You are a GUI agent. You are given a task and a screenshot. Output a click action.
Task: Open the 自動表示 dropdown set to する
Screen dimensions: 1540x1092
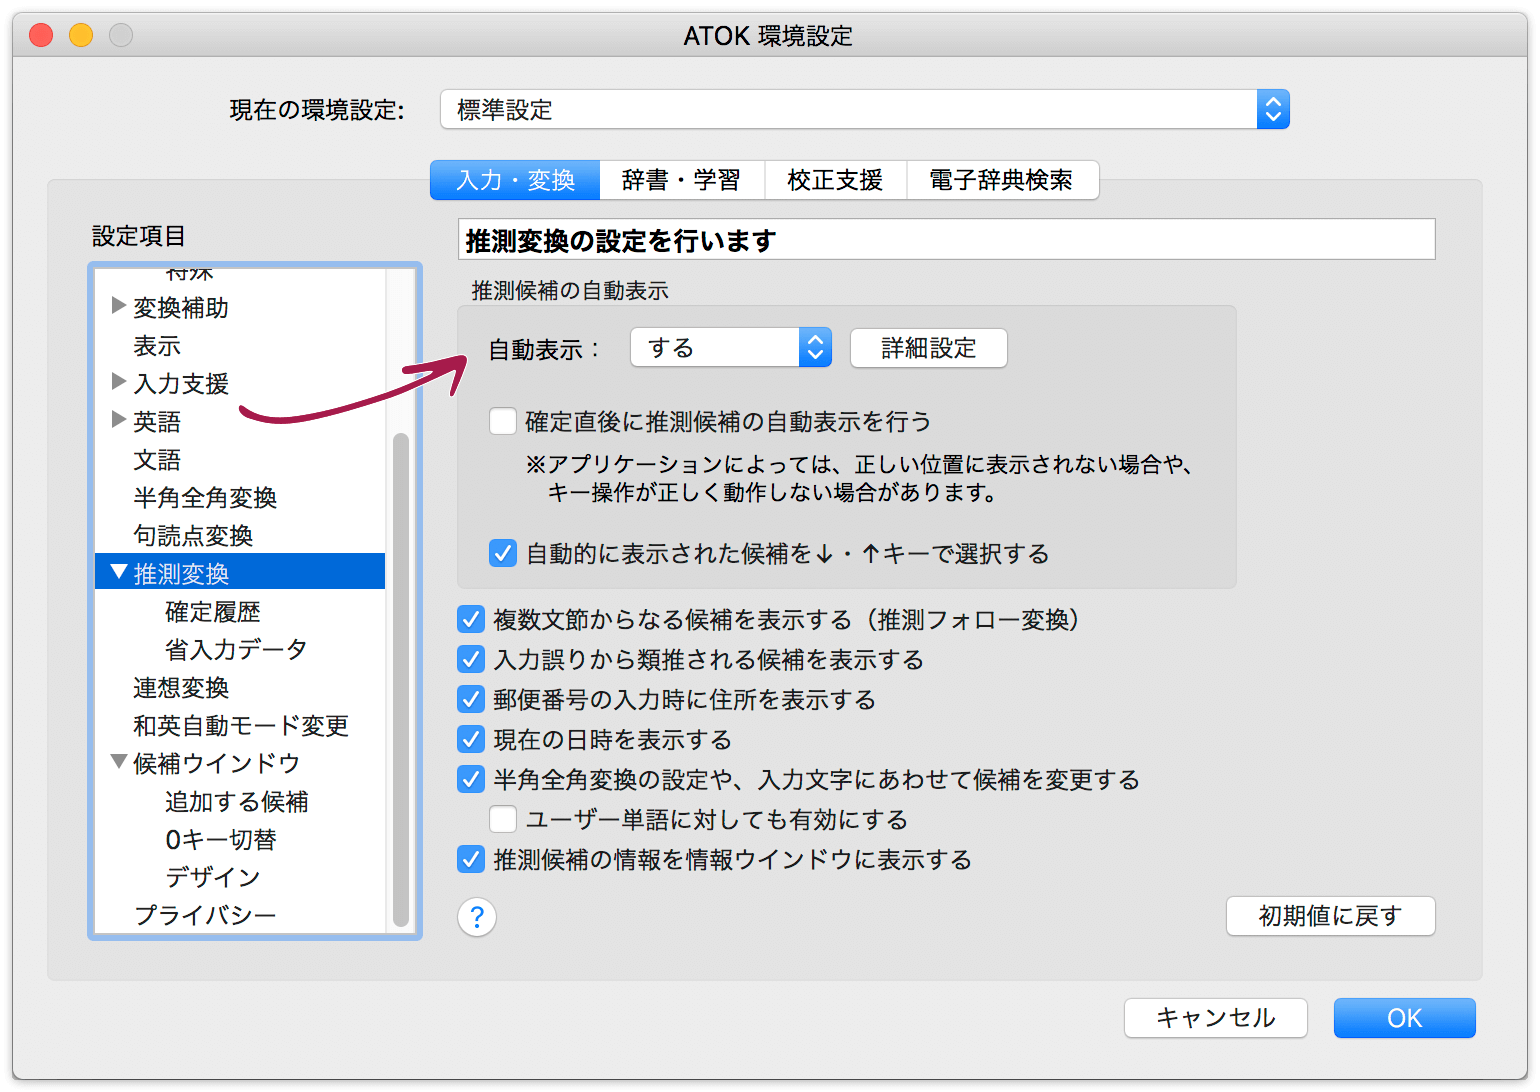731,348
